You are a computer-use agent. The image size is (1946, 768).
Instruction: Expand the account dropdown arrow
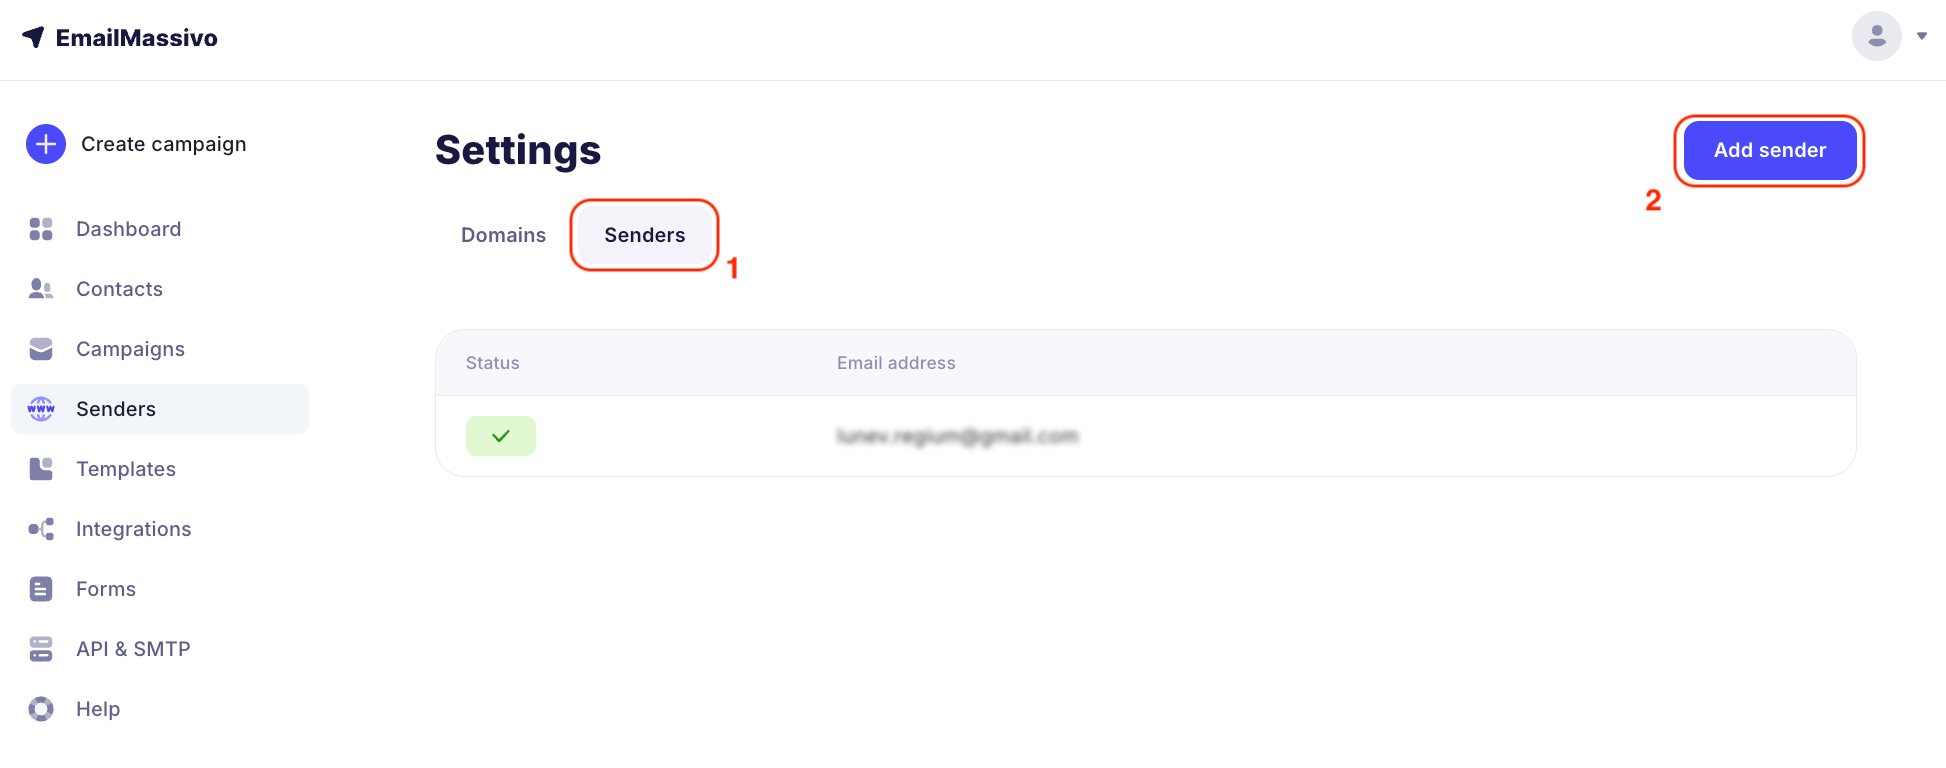click(1922, 36)
